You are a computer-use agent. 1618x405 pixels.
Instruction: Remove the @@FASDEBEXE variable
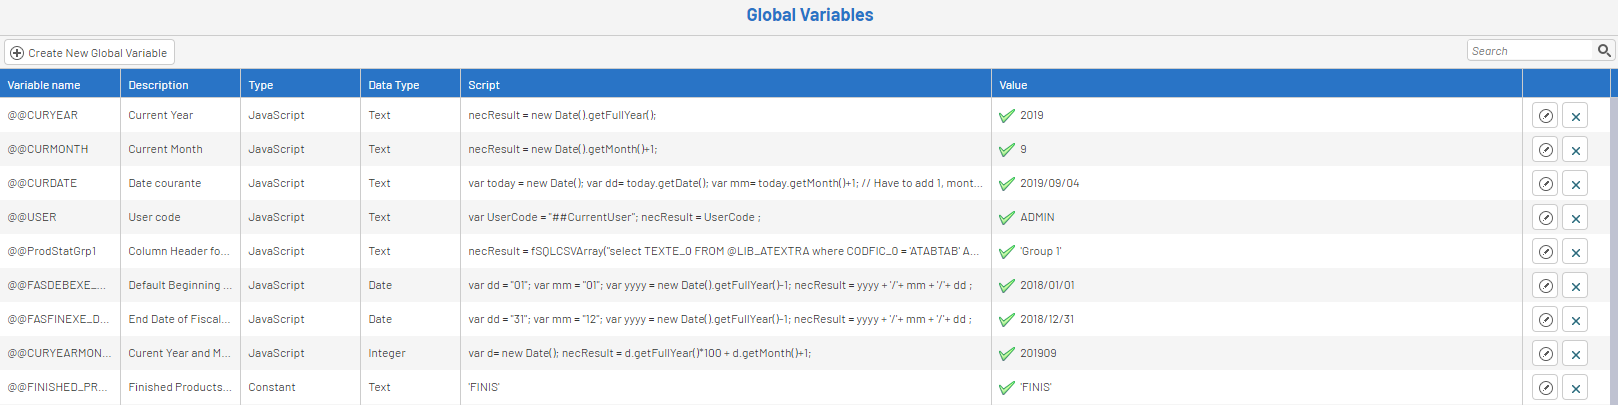point(1575,286)
